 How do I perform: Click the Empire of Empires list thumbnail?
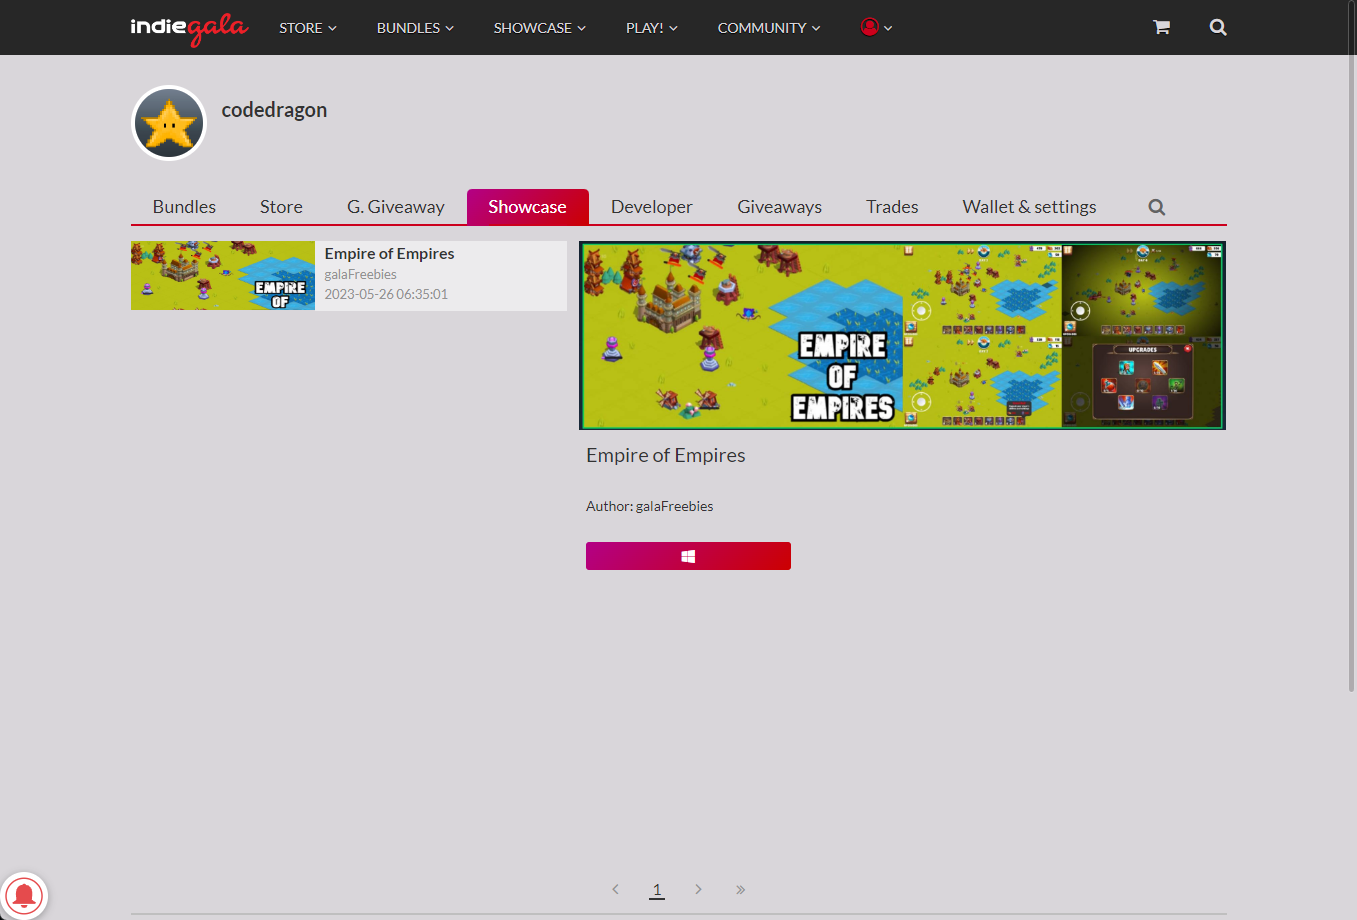pos(223,275)
